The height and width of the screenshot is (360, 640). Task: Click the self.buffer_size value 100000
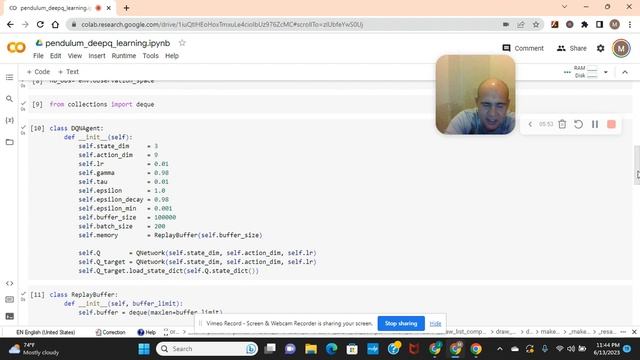tap(165, 218)
